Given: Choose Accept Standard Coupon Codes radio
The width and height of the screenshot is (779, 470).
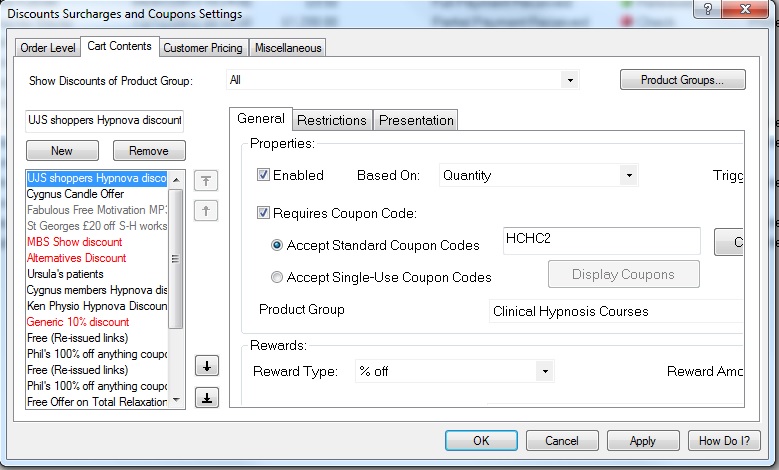Looking at the screenshot, I should point(277,245).
